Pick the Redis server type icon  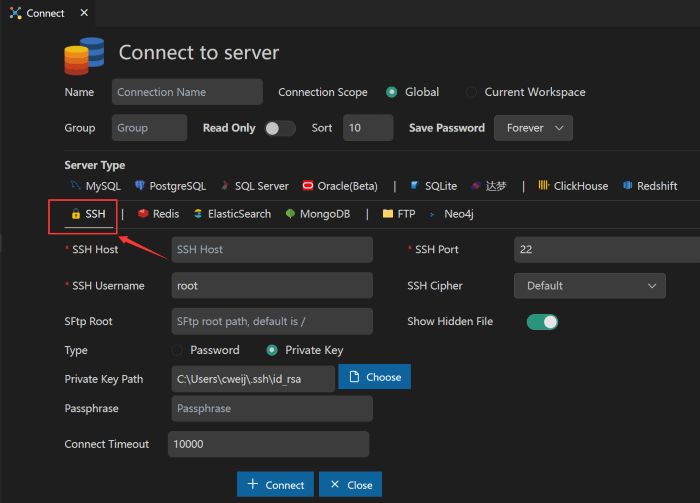[x=143, y=214]
